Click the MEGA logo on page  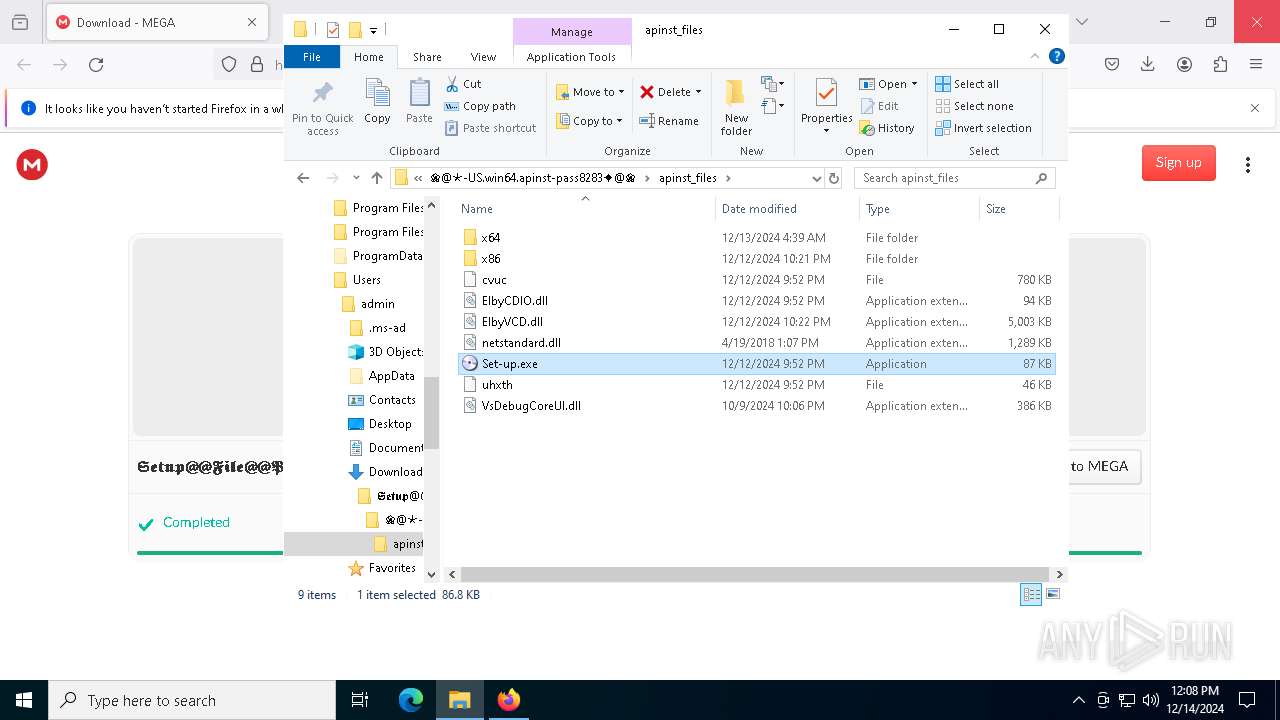(32, 164)
